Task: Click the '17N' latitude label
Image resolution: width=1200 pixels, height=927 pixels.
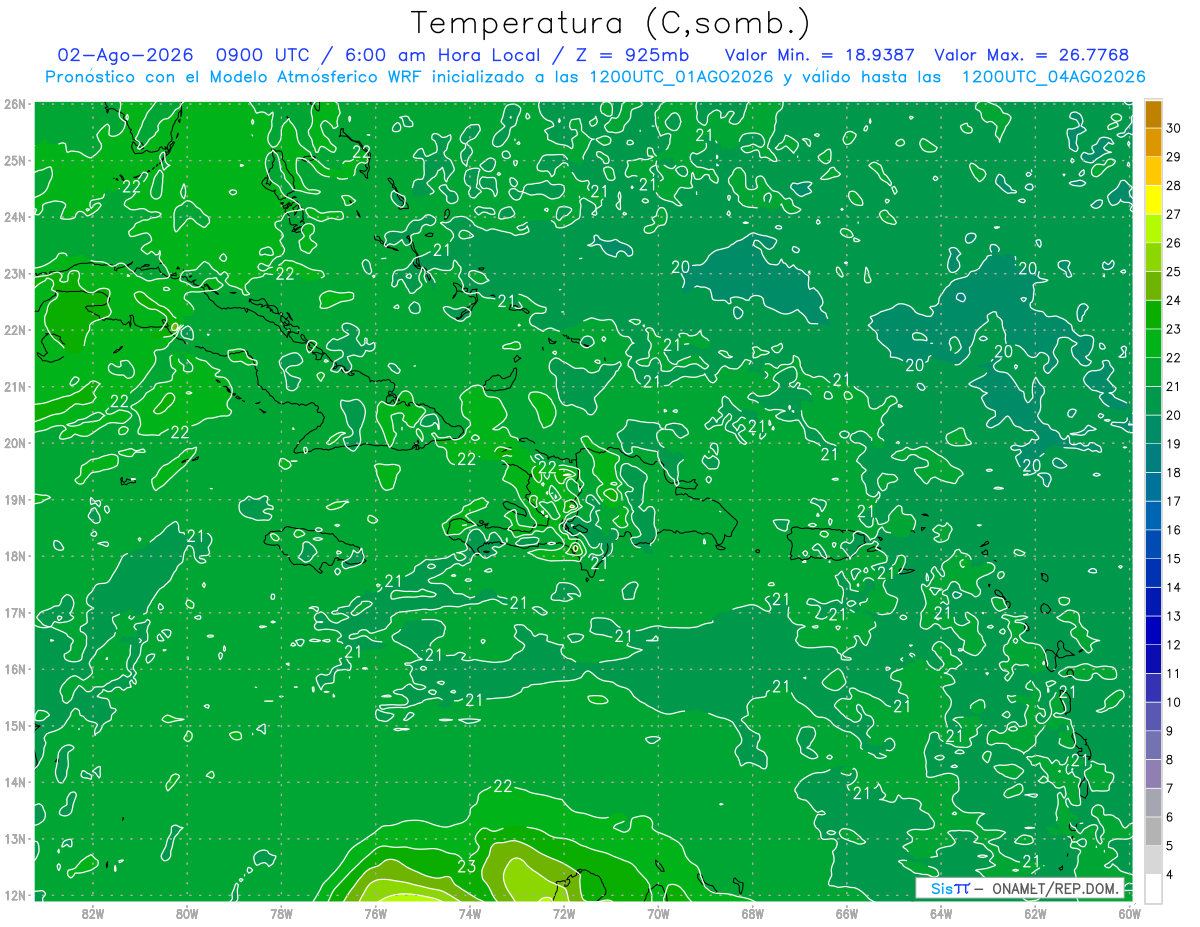Action: (x=15, y=612)
